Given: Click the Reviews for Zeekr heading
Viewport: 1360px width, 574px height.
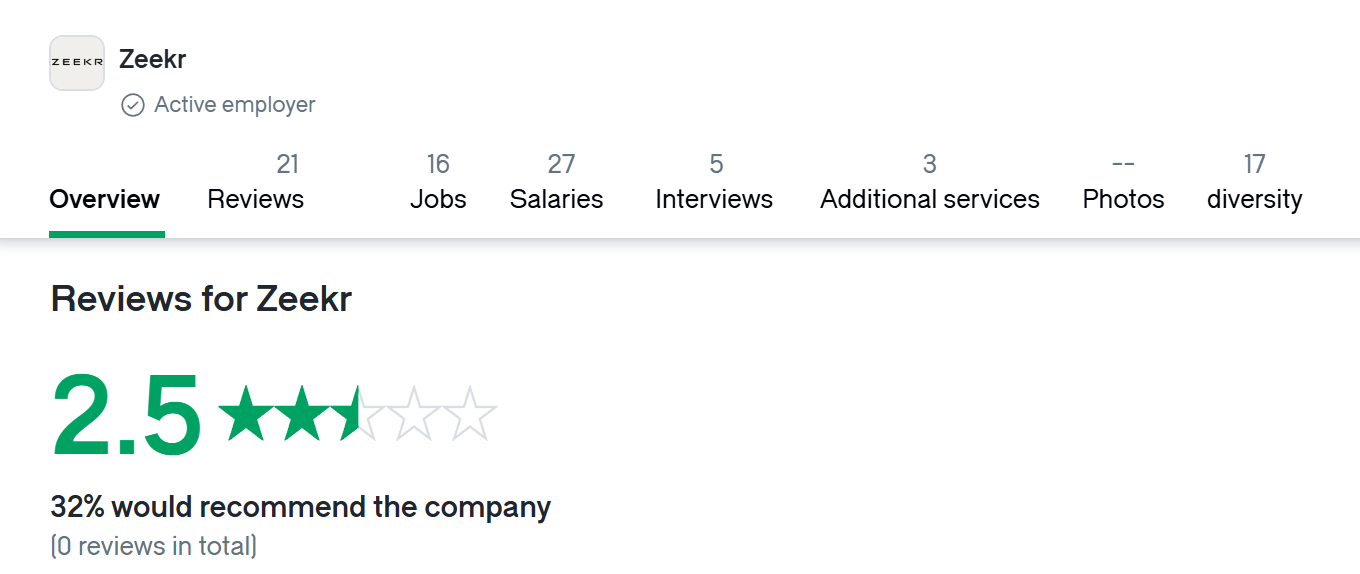Looking at the screenshot, I should (x=201, y=299).
